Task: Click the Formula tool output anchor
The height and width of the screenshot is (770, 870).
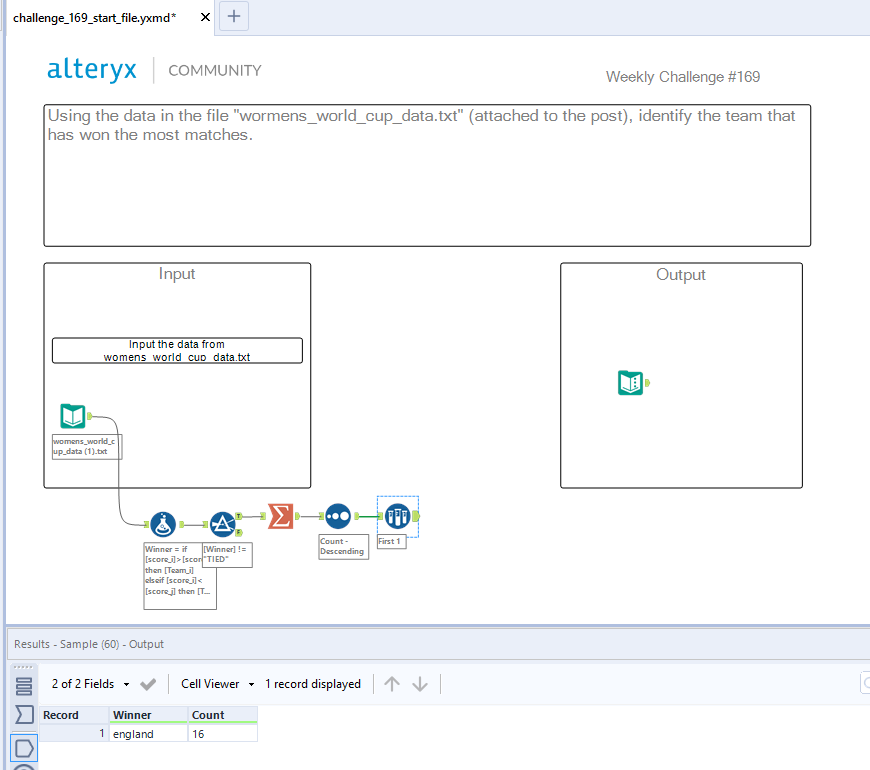Action: coord(181,525)
